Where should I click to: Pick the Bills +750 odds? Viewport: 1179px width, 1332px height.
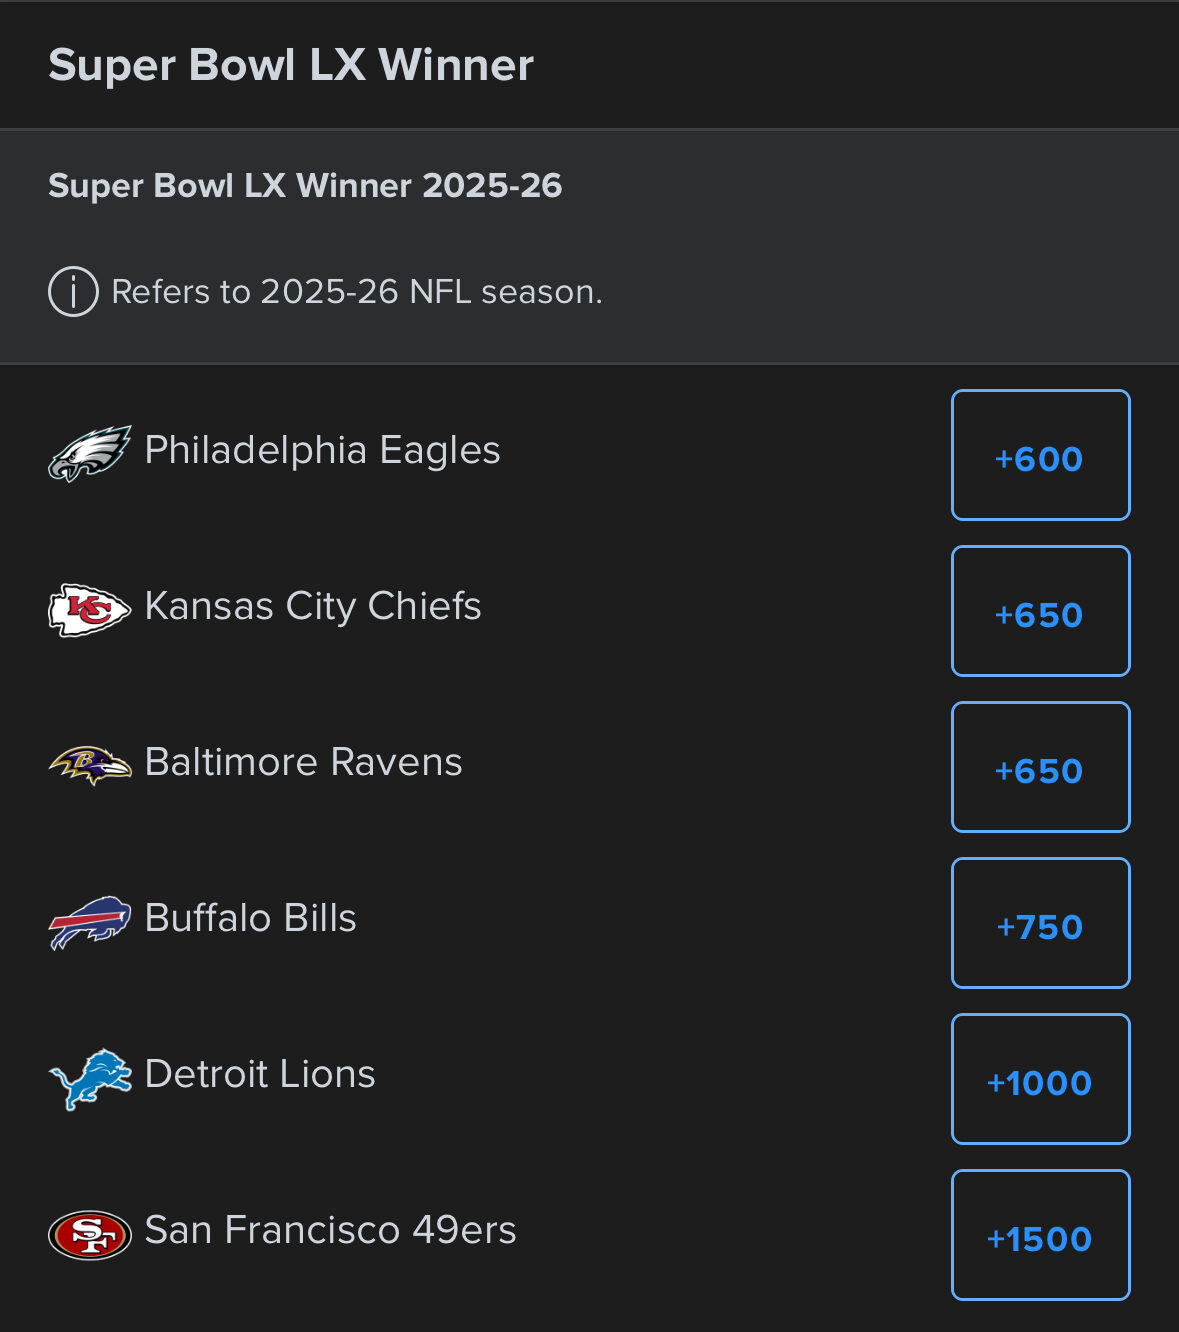point(1040,923)
